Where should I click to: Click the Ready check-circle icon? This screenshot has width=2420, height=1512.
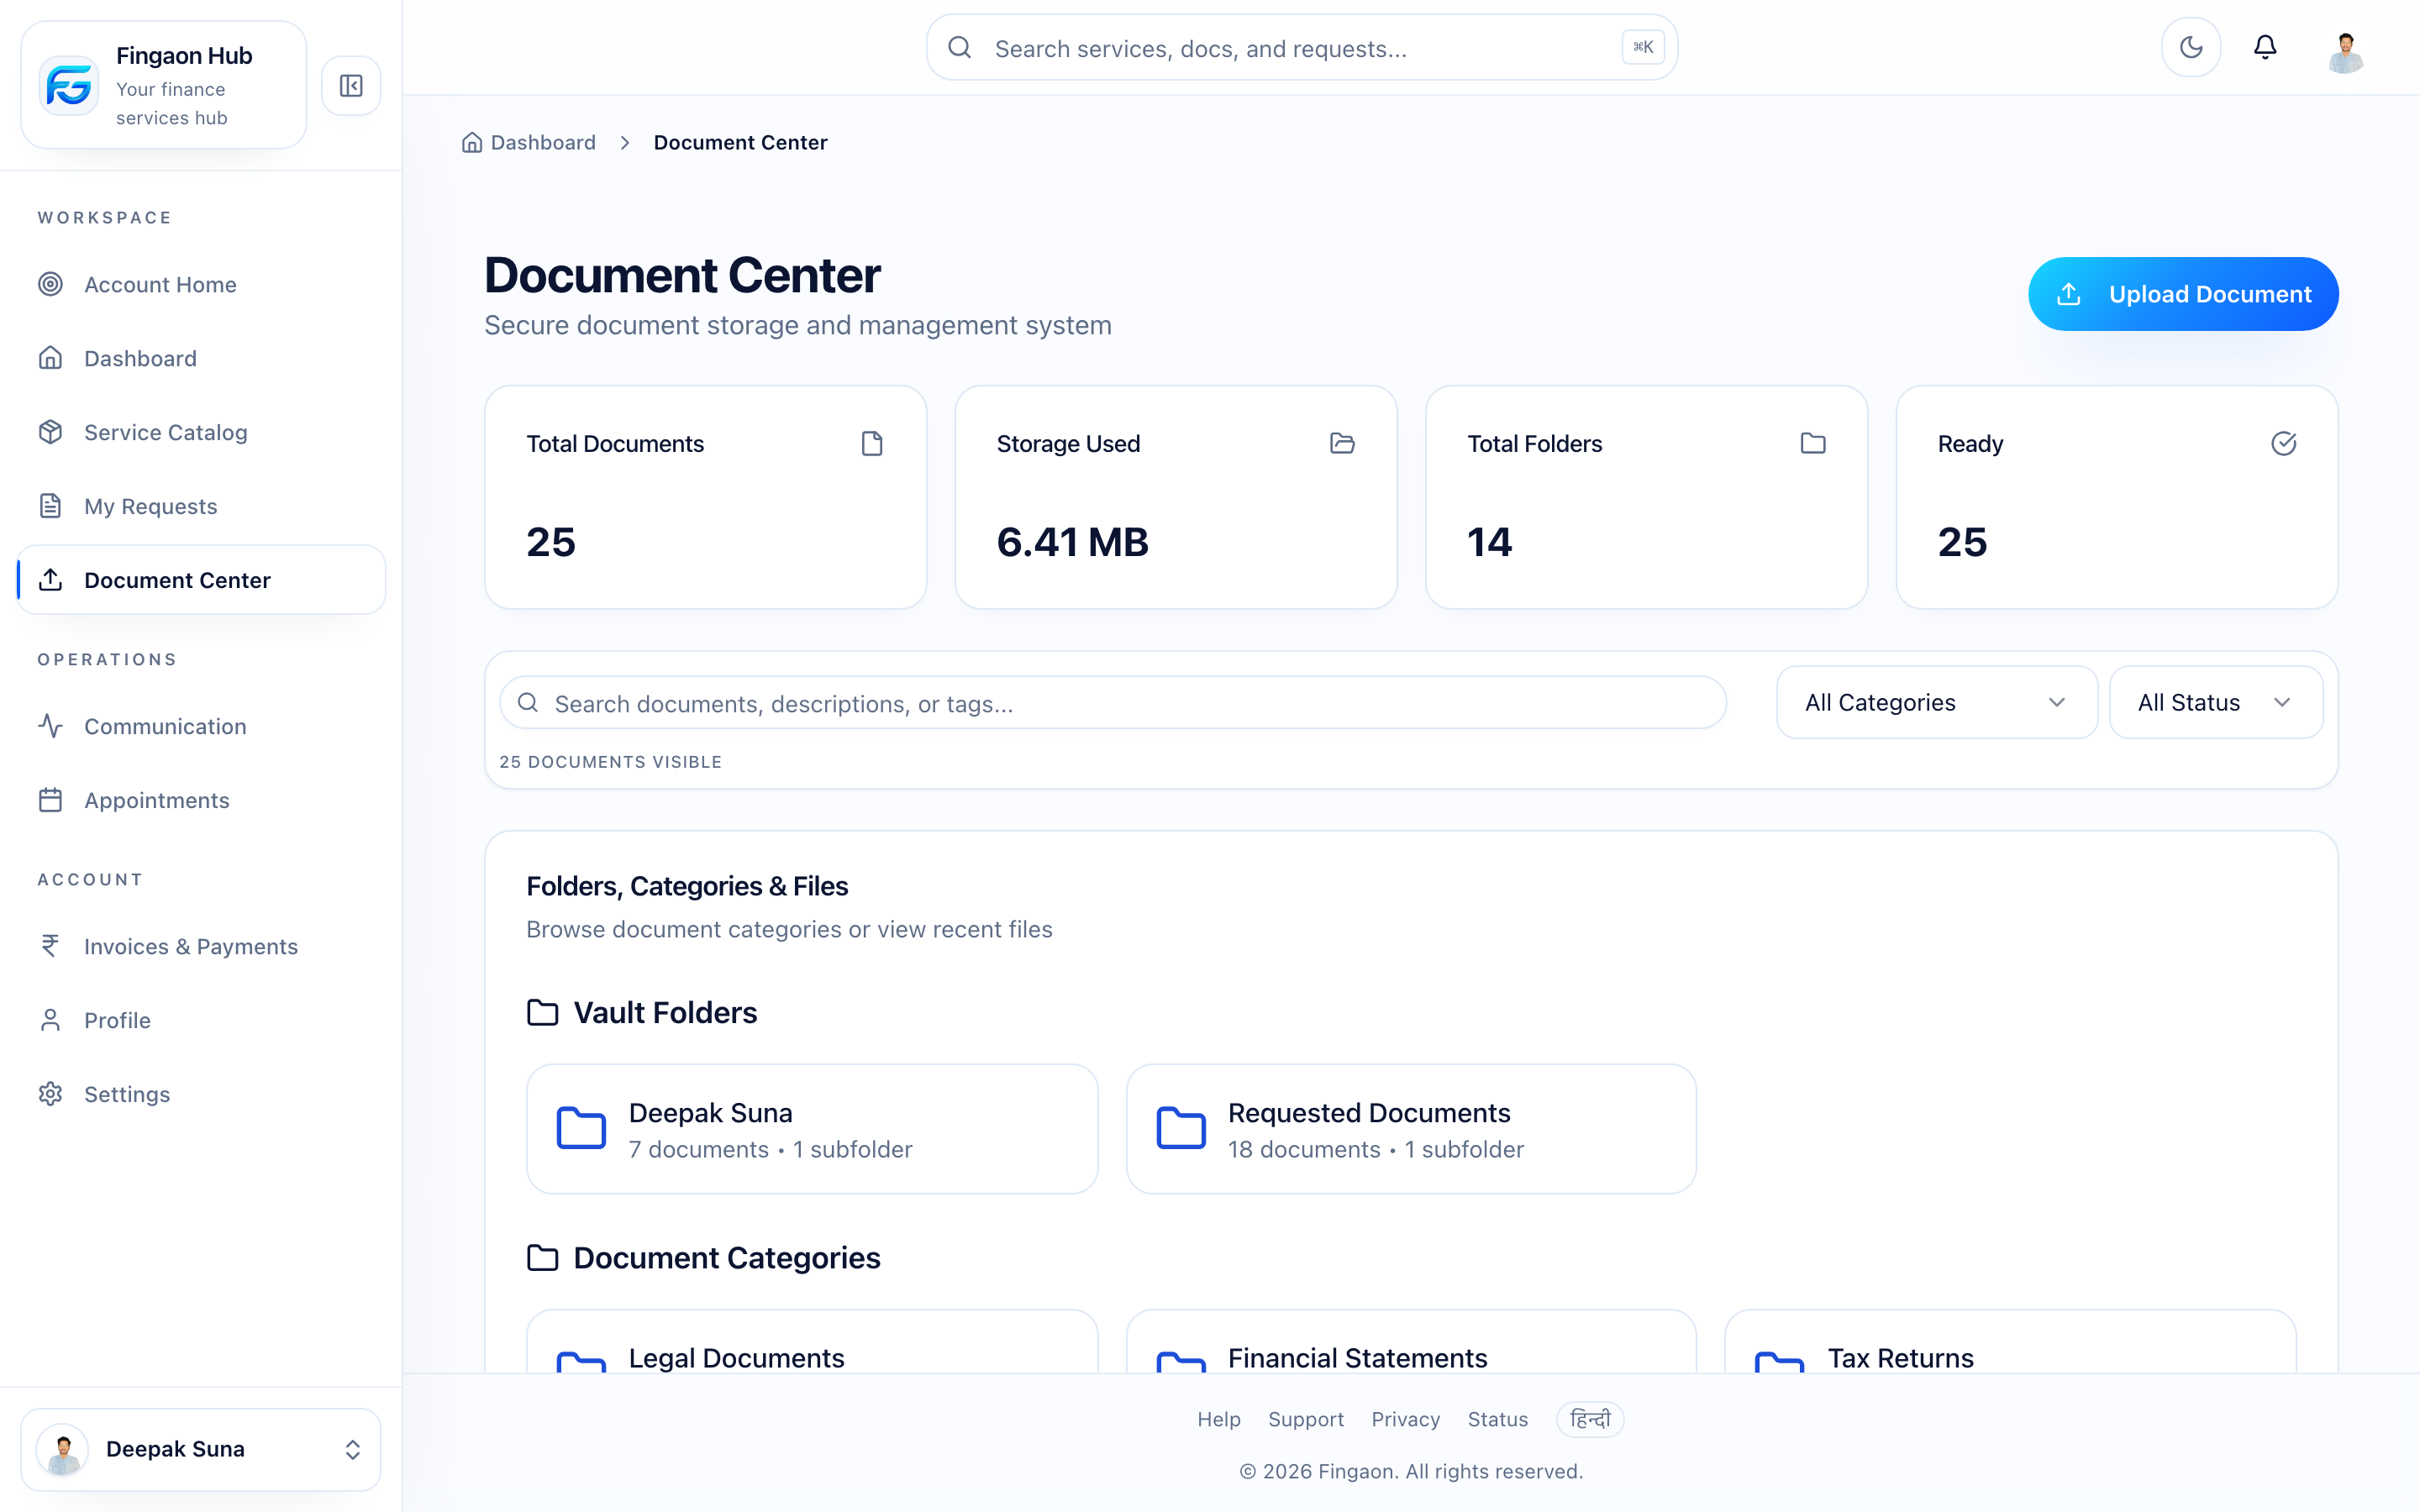2284,443
